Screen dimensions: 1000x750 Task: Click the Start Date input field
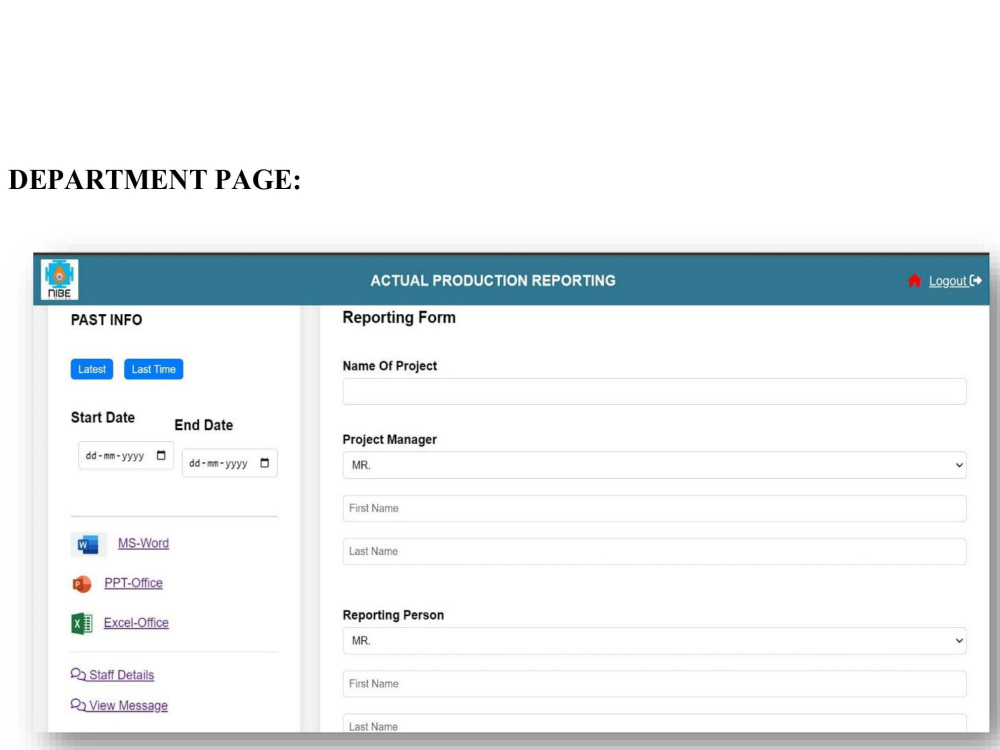126,455
